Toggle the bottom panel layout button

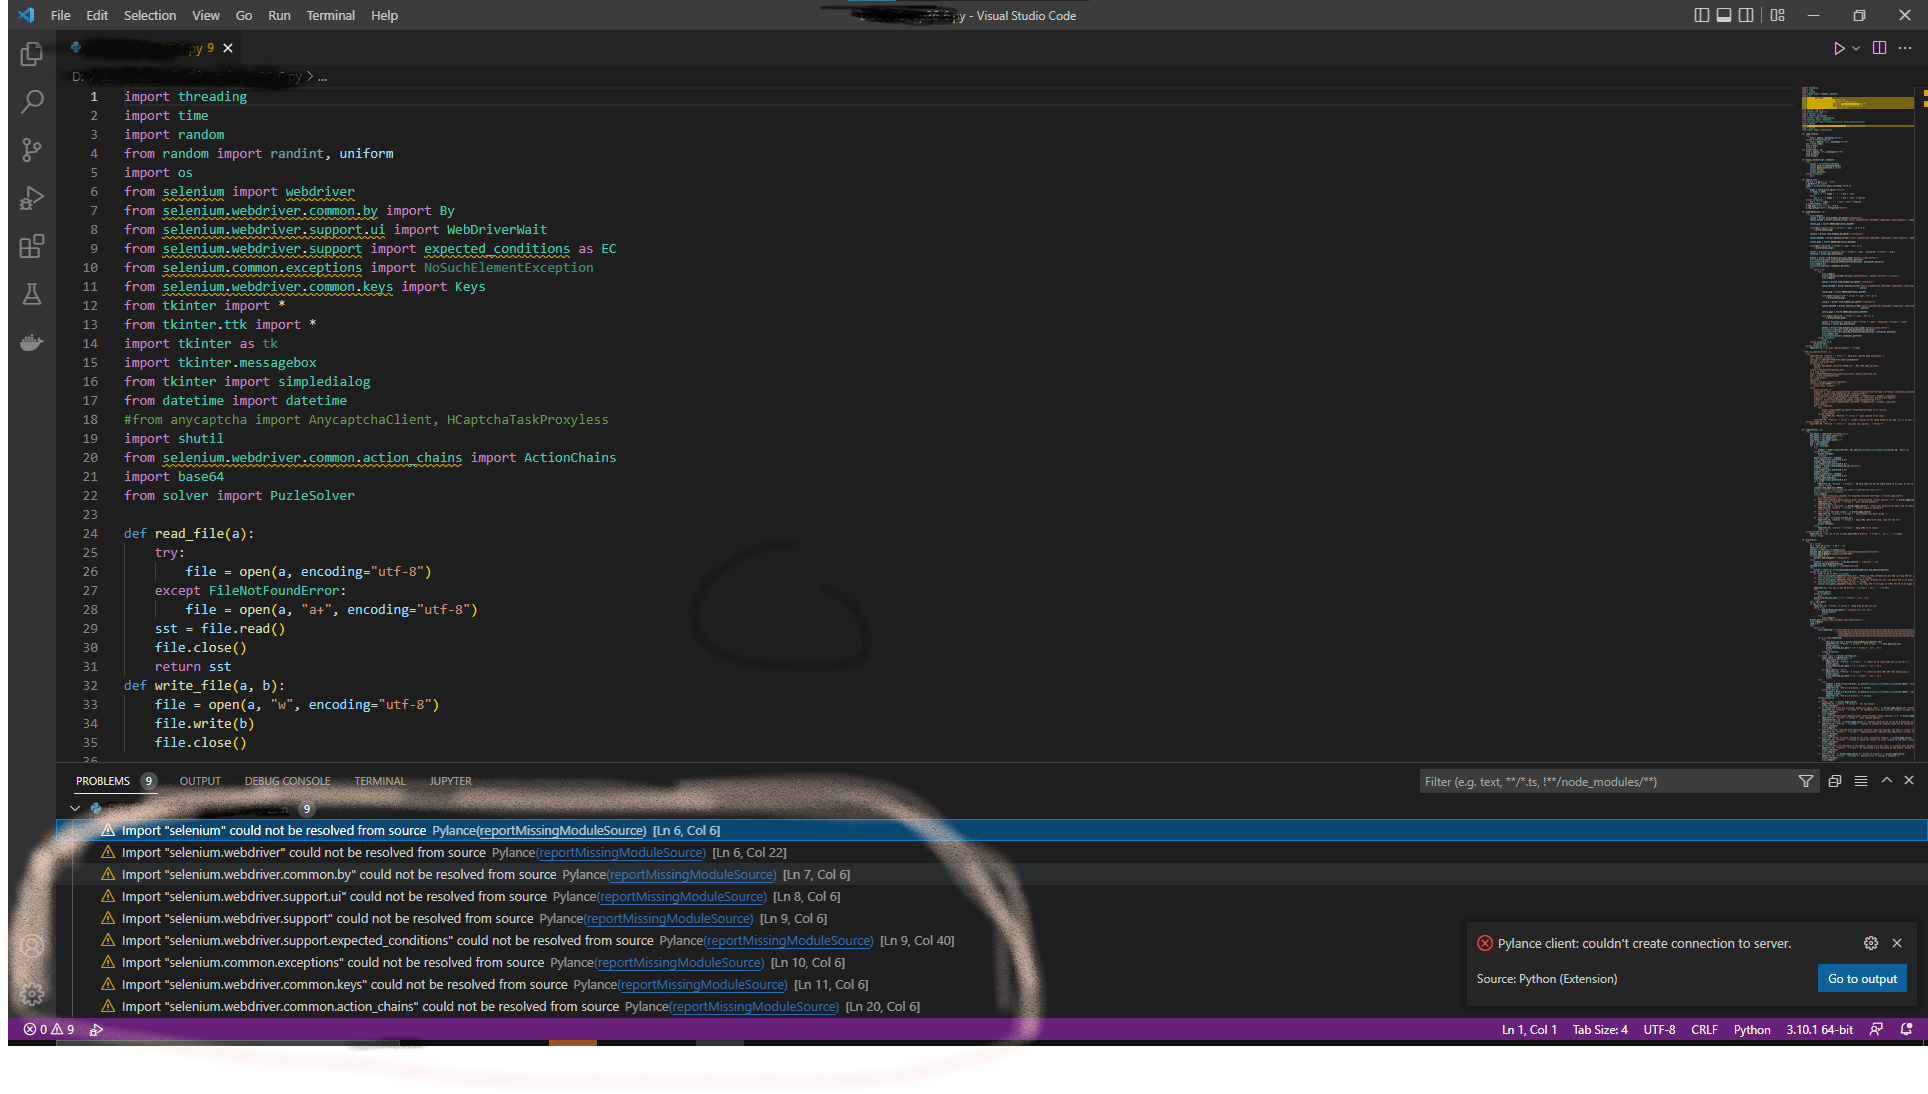pyautogui.click(x=1723, y=15)
